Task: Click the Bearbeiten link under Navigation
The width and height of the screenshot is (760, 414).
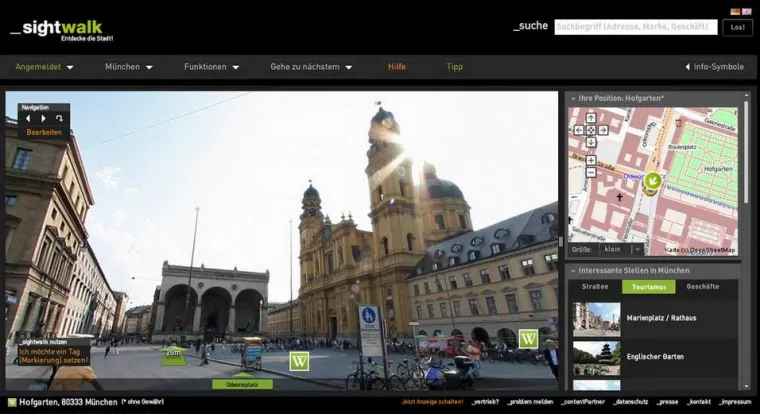Action: click(44, 132)
